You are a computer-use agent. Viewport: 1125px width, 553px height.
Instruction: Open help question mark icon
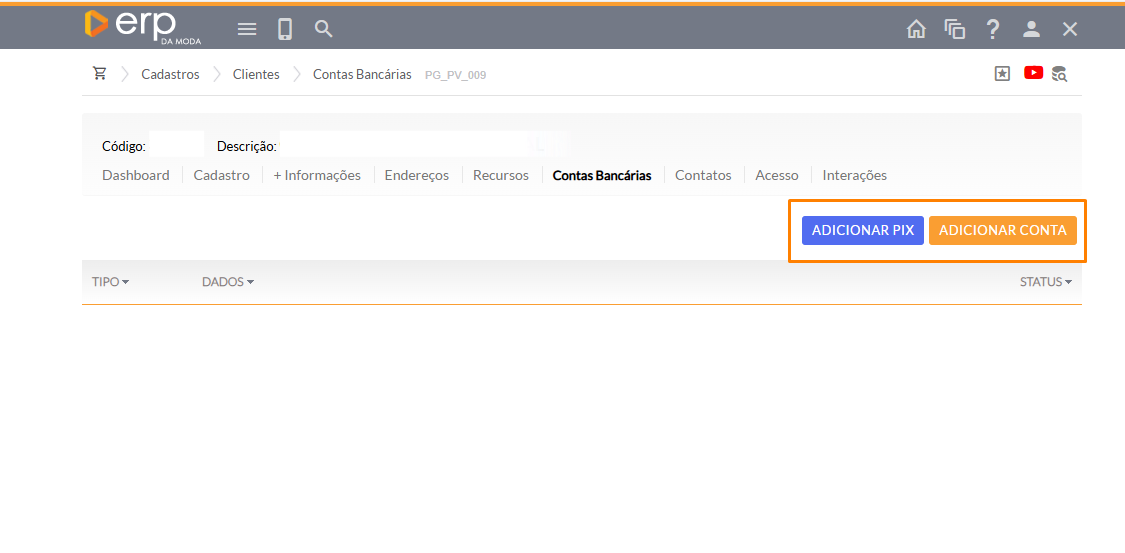coord(992,29)
